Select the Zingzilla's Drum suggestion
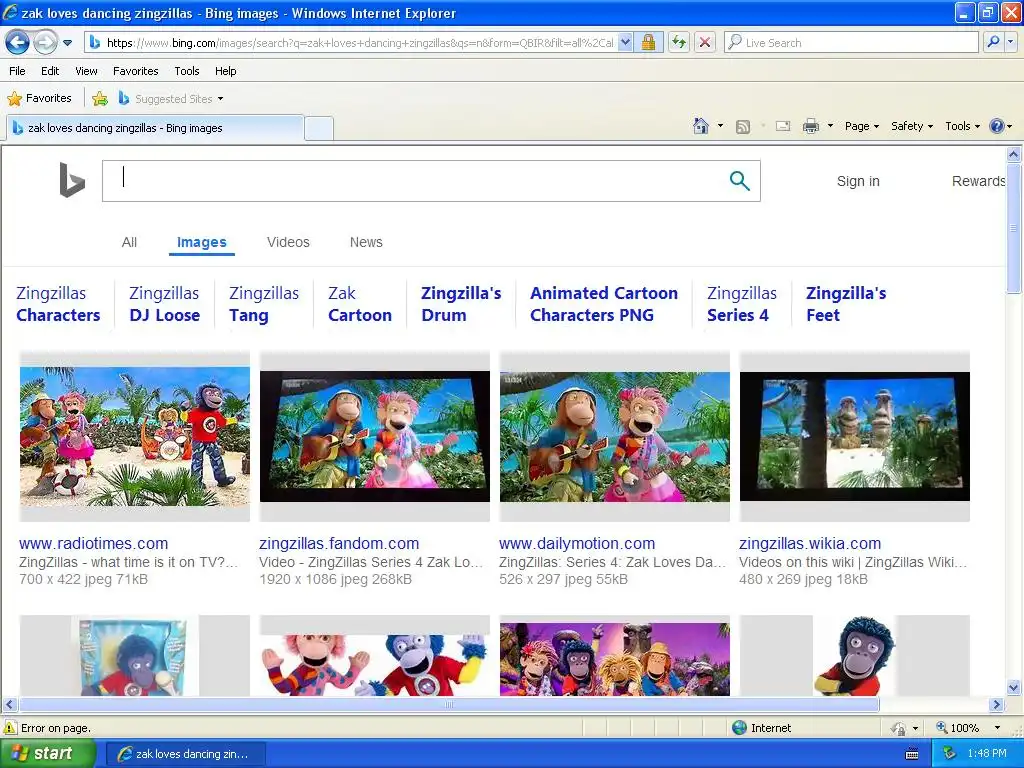 (x=461, y=304)
